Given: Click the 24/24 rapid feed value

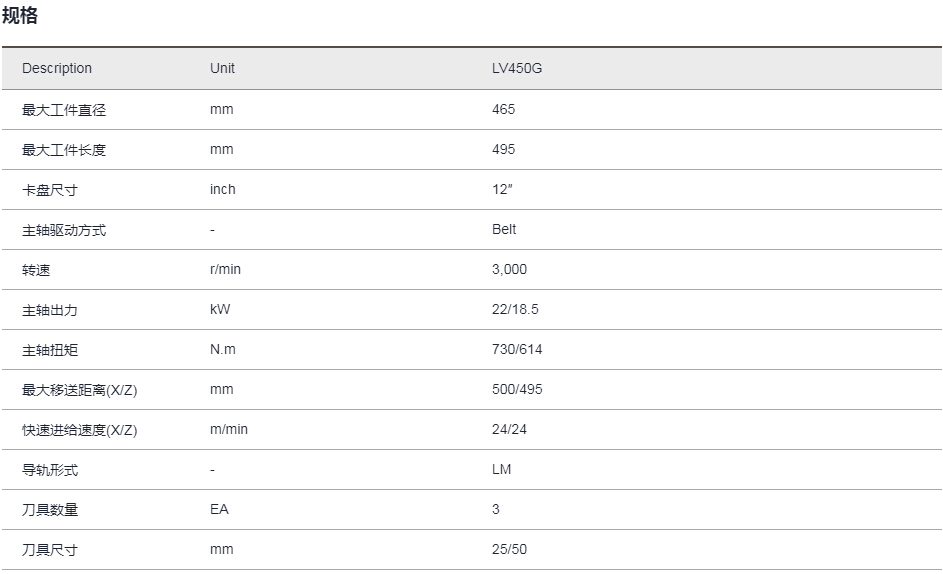Looking at the screenshot, I should 509,429.
